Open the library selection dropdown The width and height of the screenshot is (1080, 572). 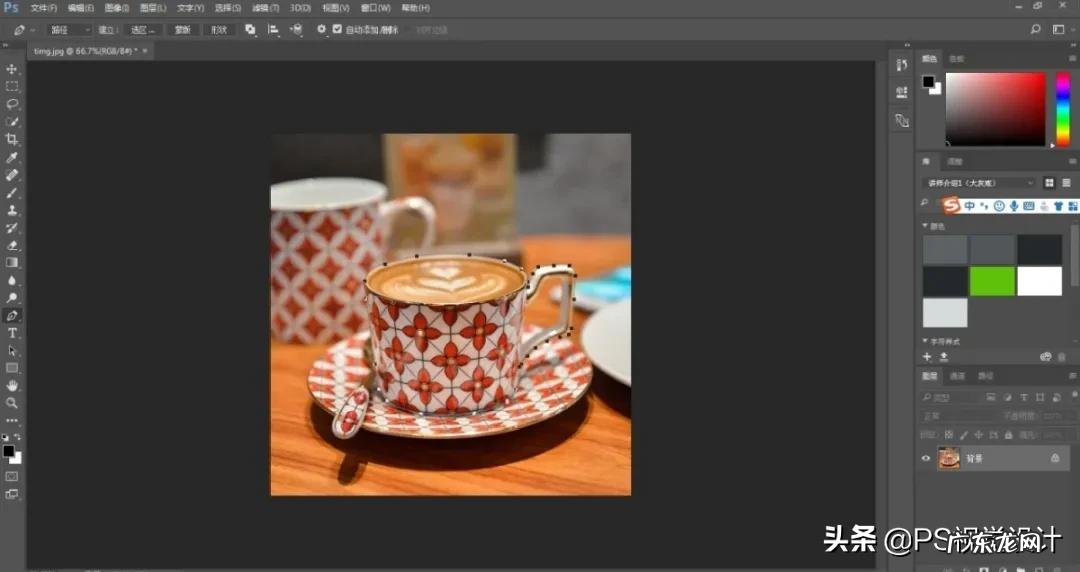981,183
